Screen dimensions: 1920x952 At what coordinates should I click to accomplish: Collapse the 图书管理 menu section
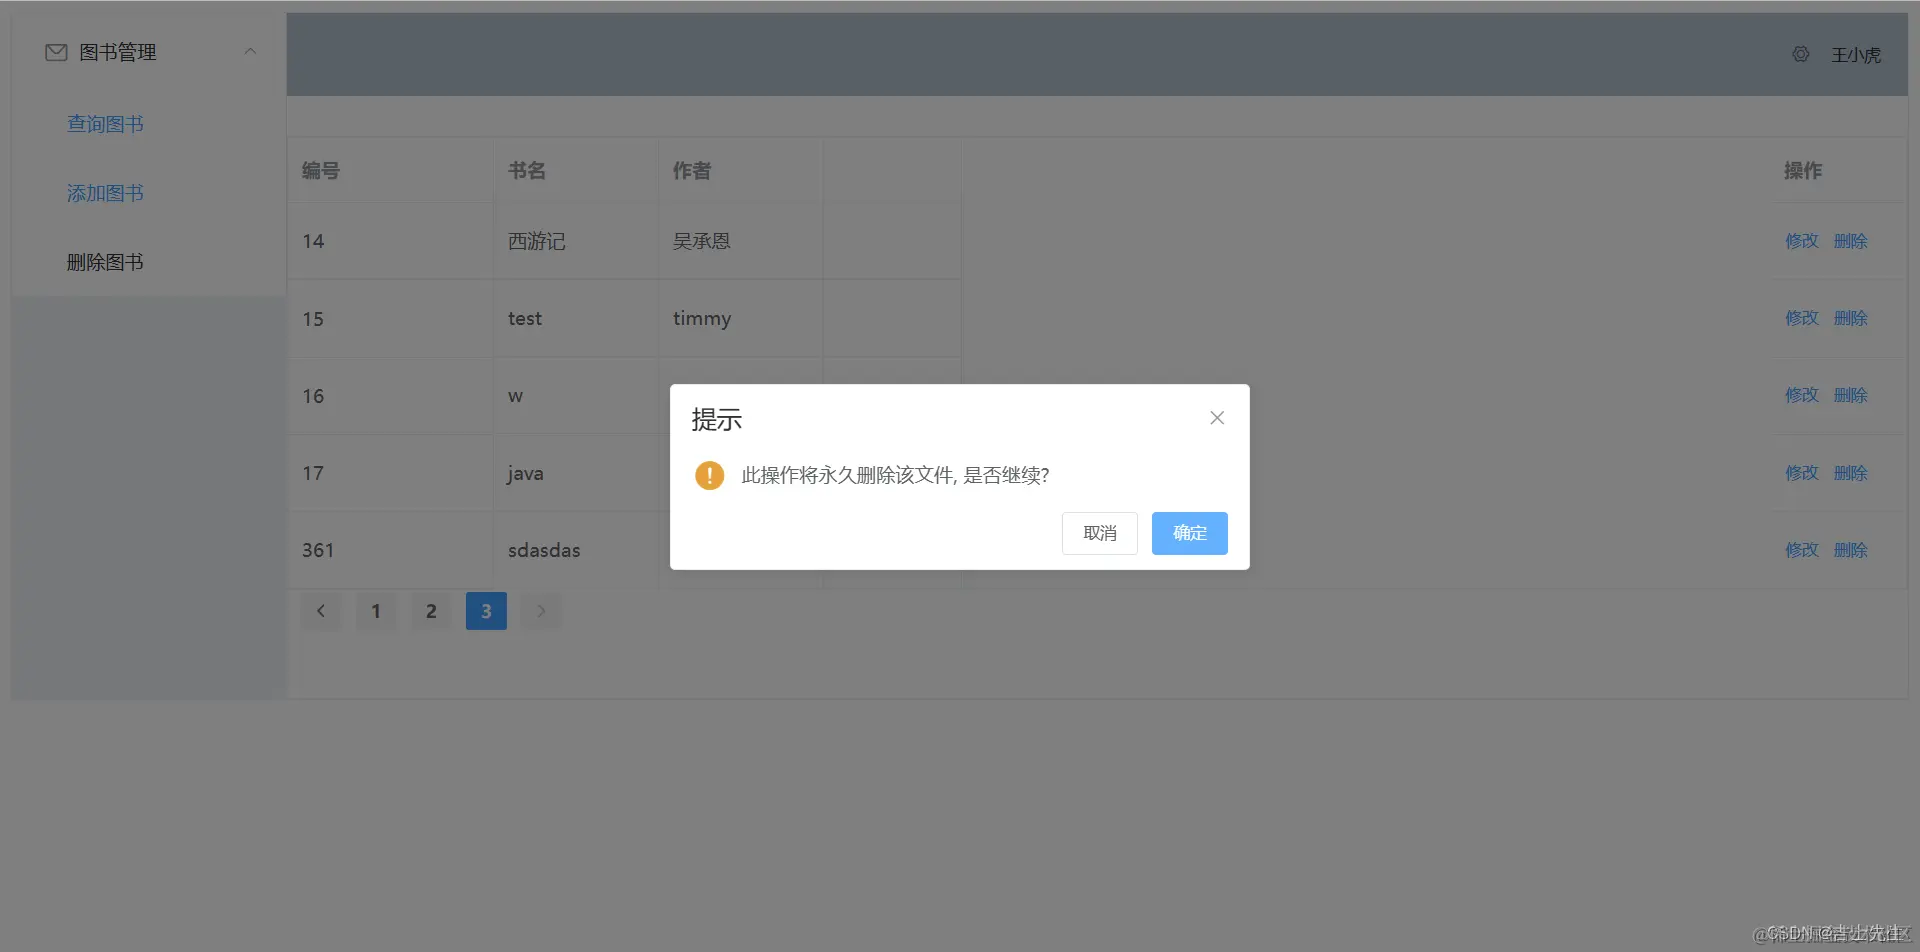coord(250,51)
